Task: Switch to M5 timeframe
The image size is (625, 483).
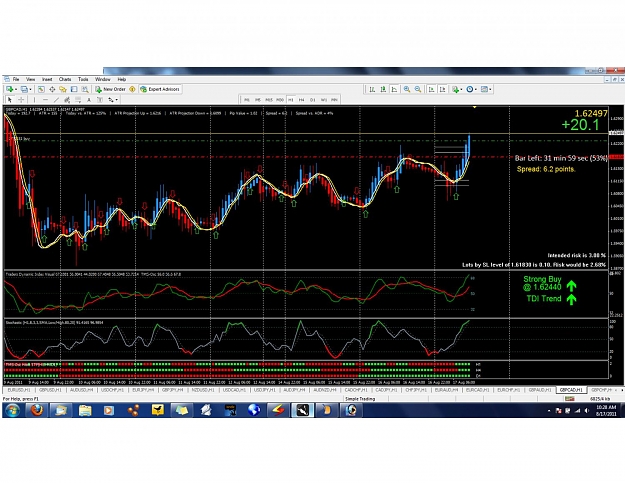Action: click(x=258, y=100)
